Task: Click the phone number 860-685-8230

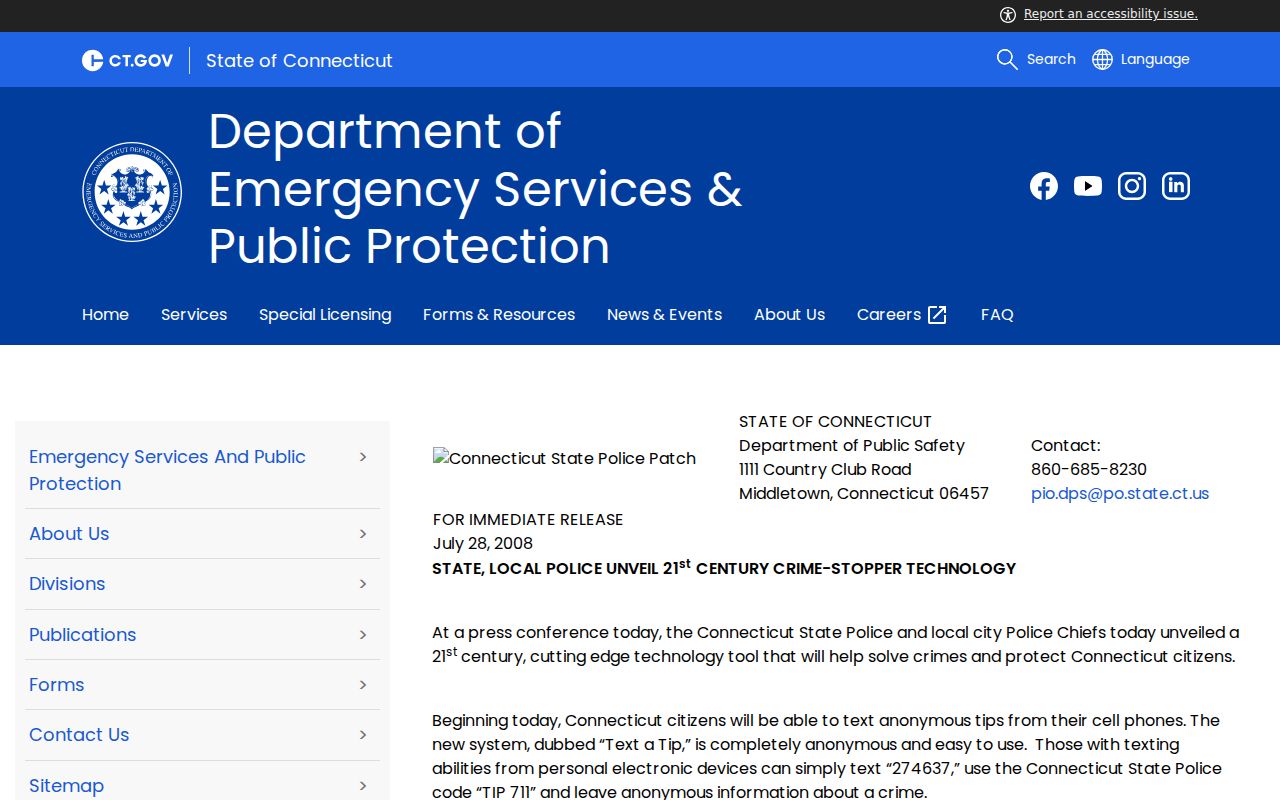Action: (x=1089, y=469)
